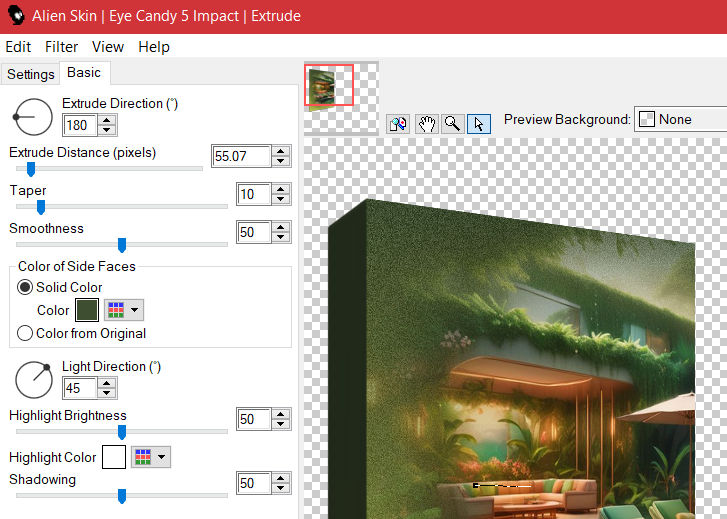This screenshot has width=727, height=519.
Task: Open the Edit menu
Action: (x=18, y=47)
